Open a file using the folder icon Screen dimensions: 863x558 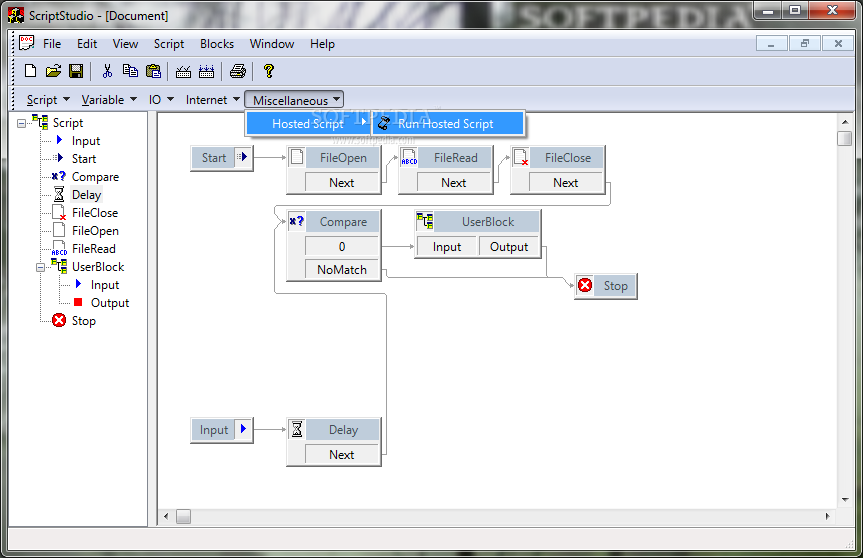click(x=53, y=70)
